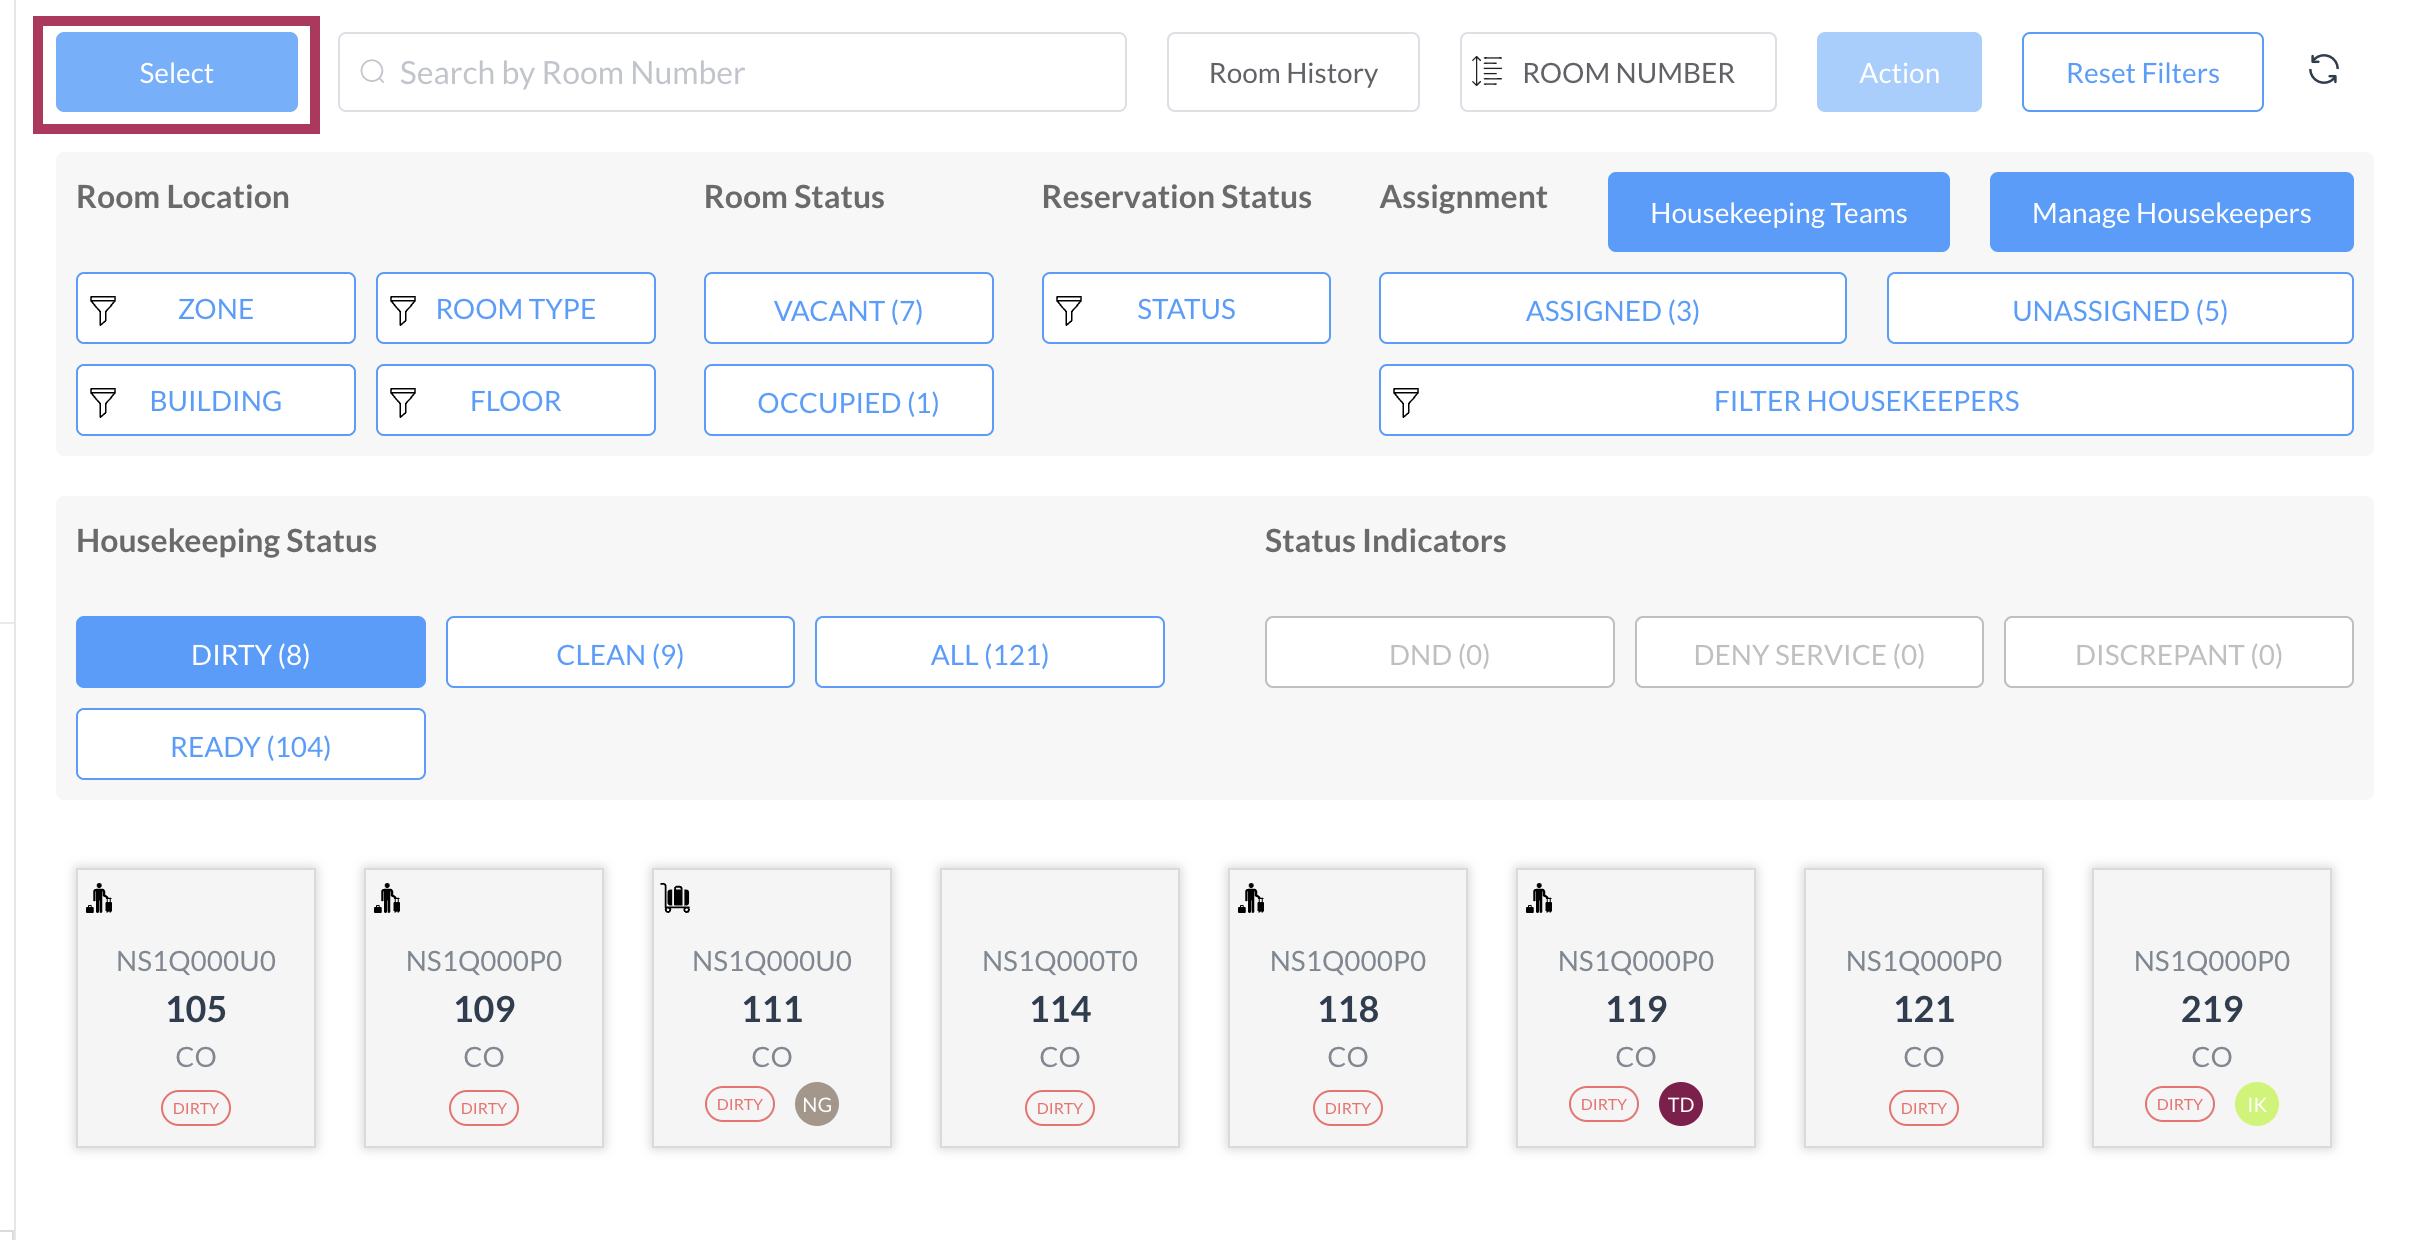Click the TD housekeeper badge on room 119

(1680, 1104)
